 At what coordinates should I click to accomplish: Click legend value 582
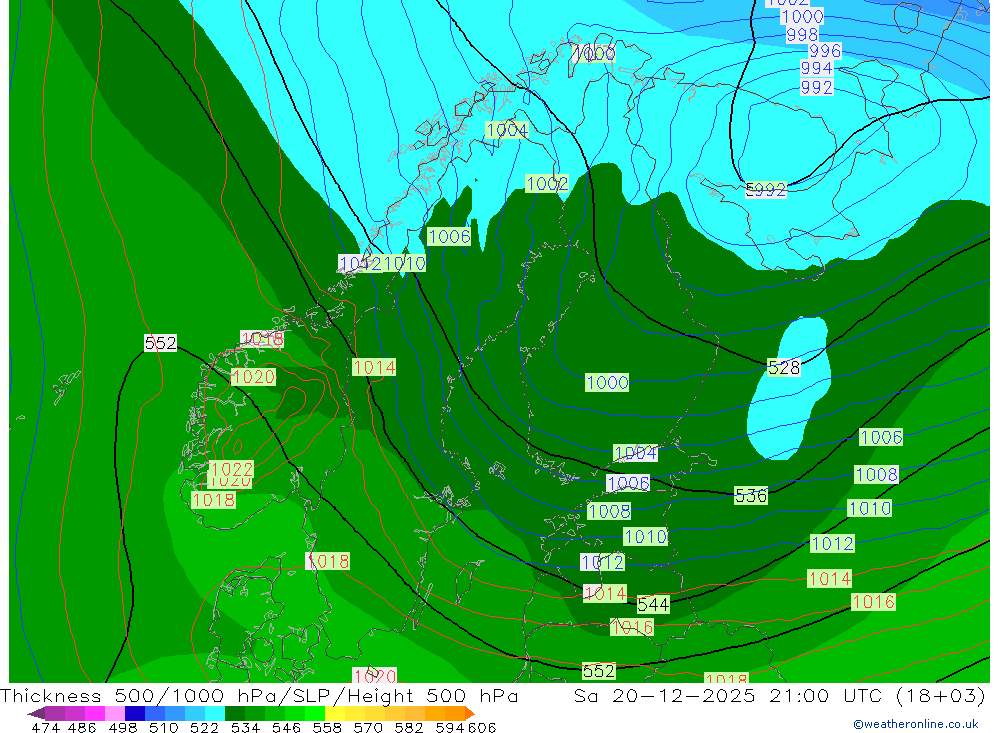coord(408,727)
